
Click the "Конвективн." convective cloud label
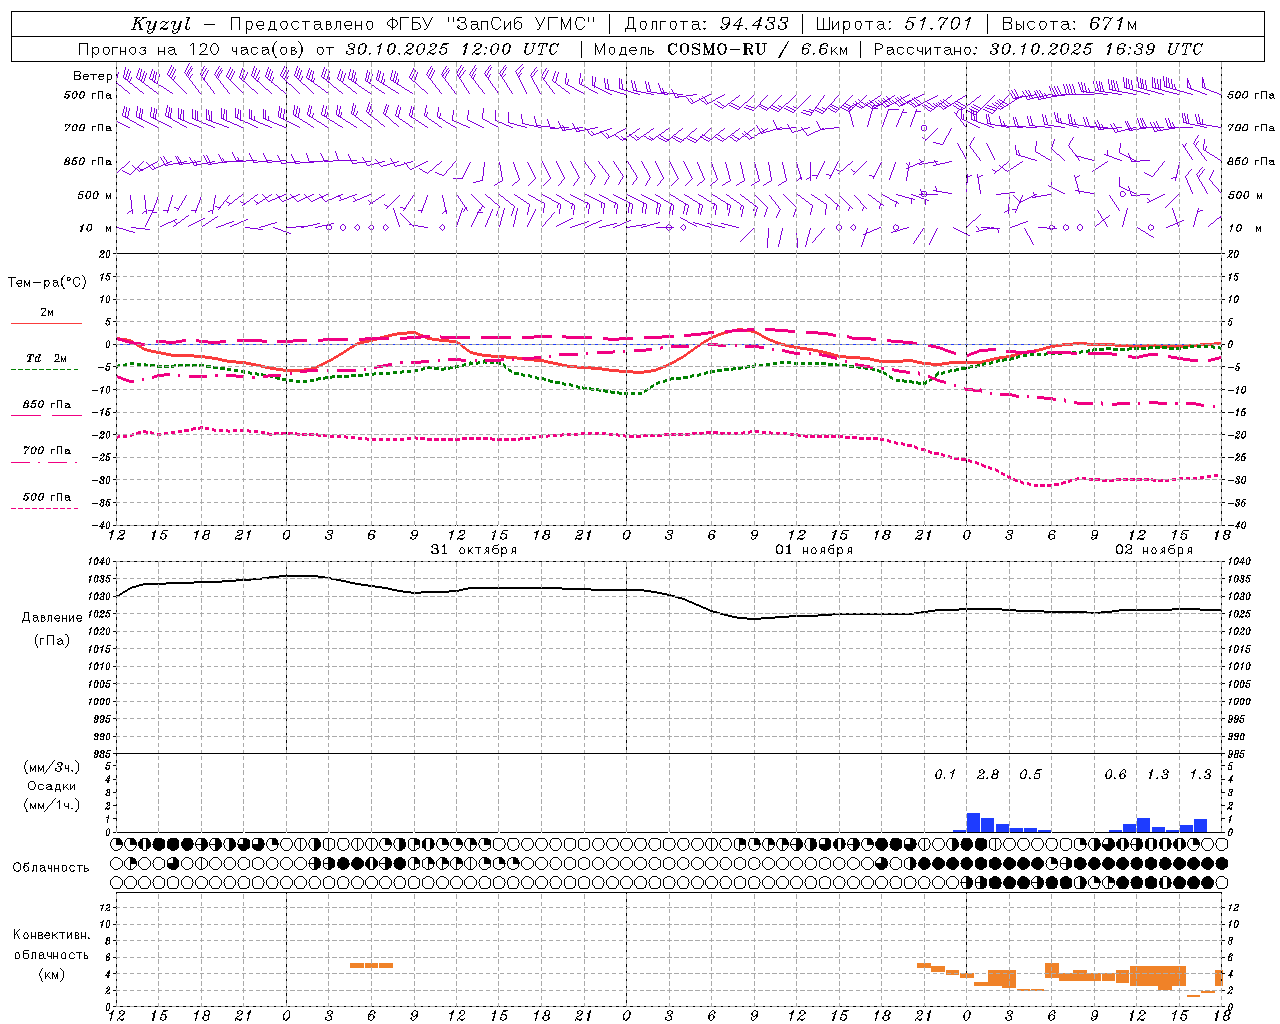(x=51, y=935)
